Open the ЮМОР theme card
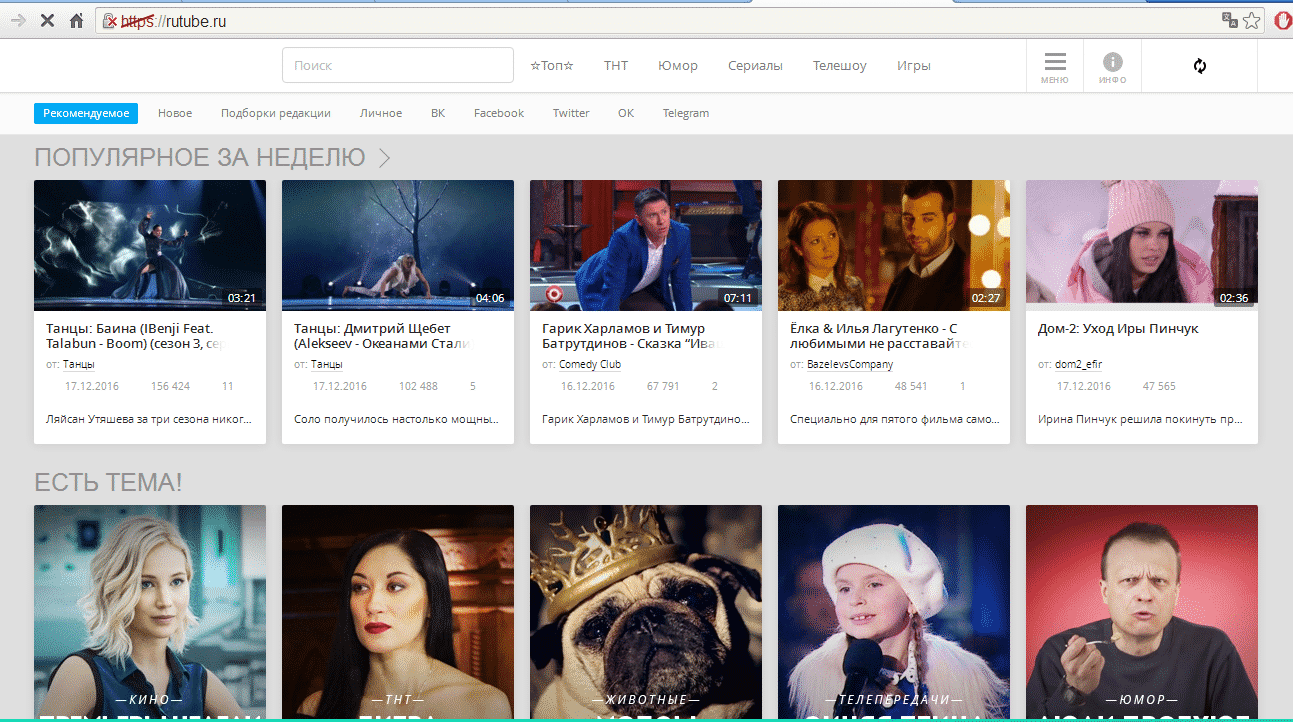1293x722 pixels. (x=1142, y=612)
